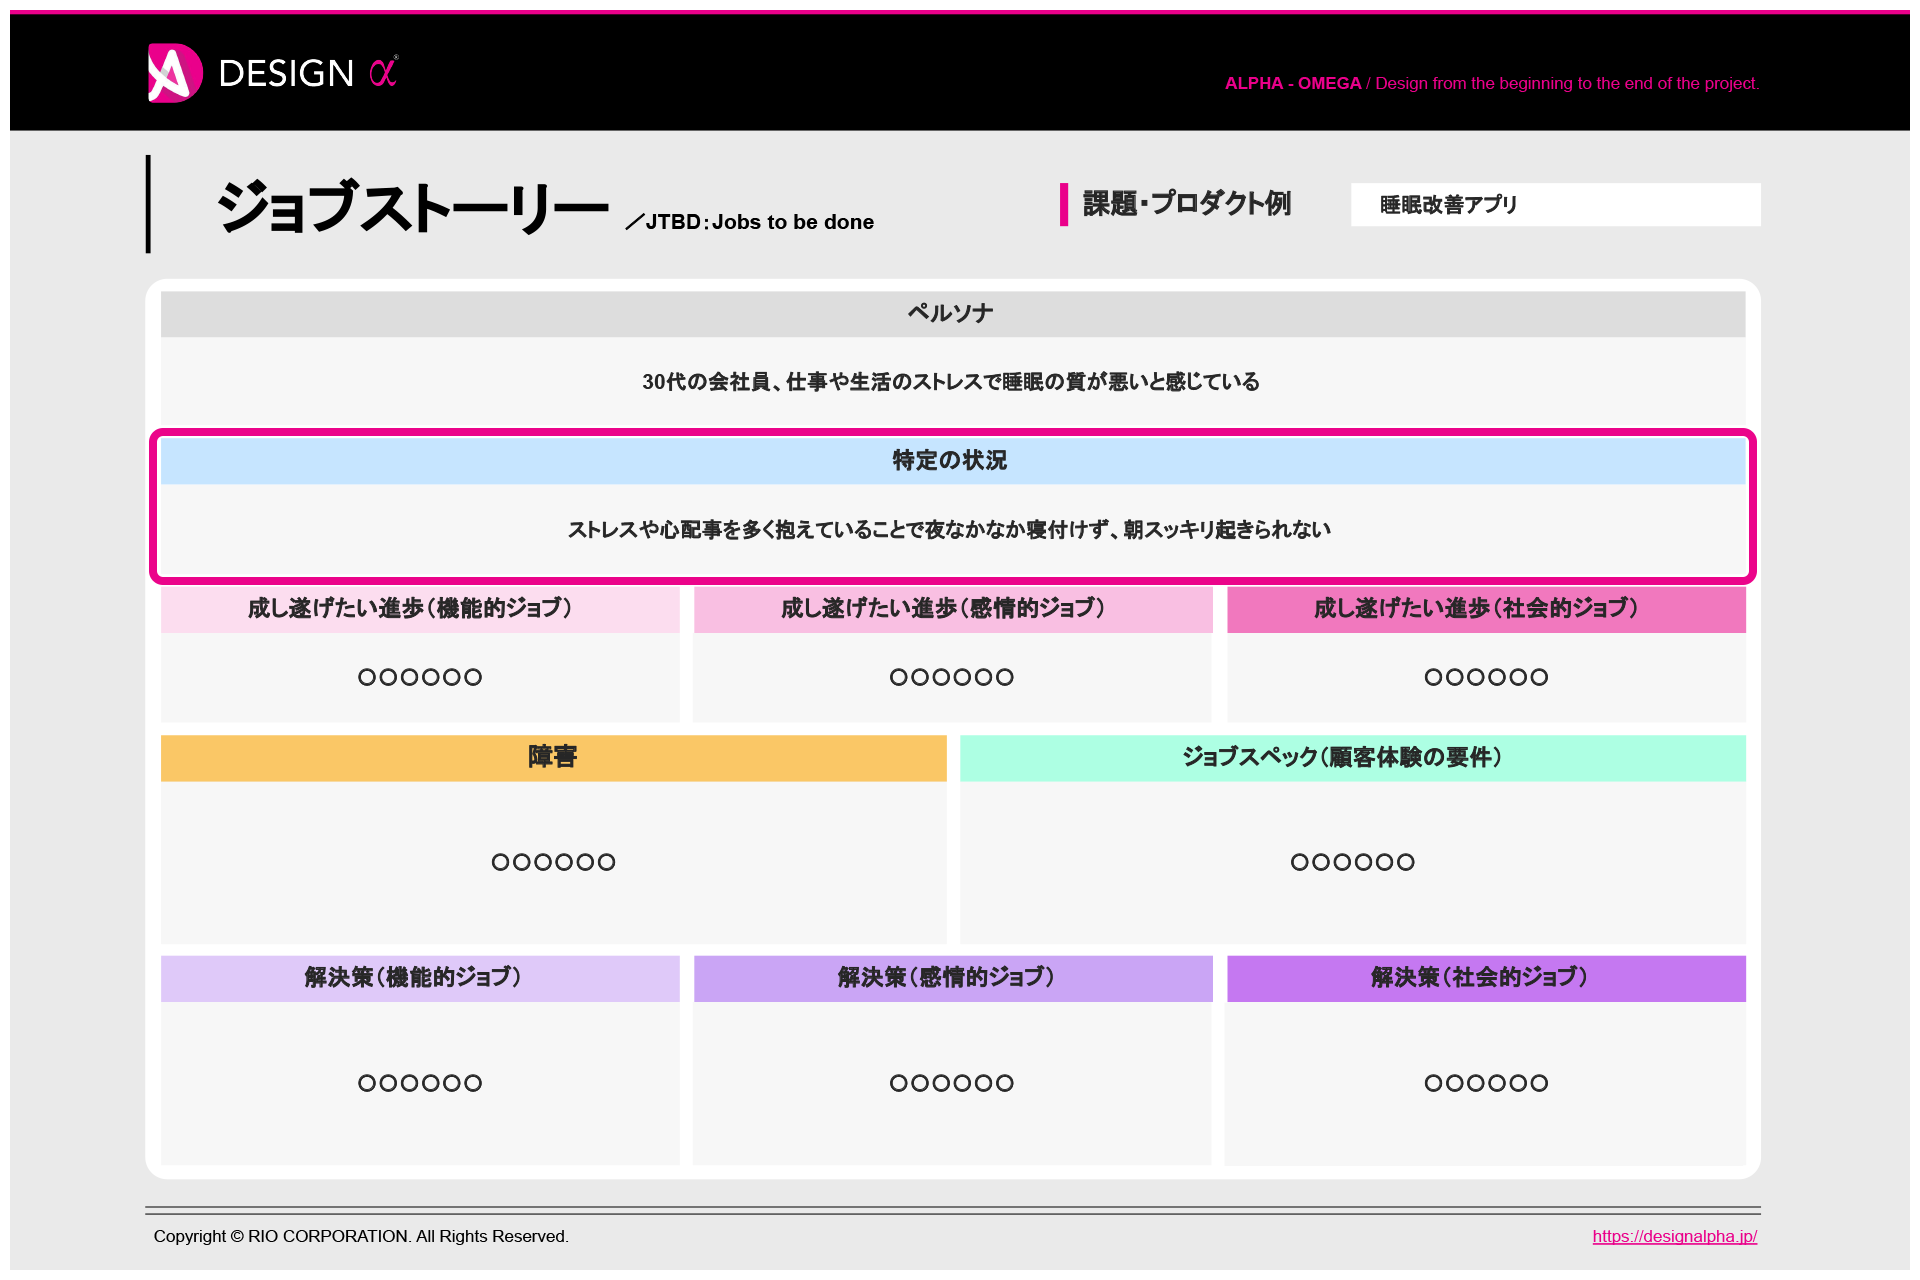Click the 解決策（感情的ジョブ） header
Viewport: 1920px width, 1280px height.
953,978
